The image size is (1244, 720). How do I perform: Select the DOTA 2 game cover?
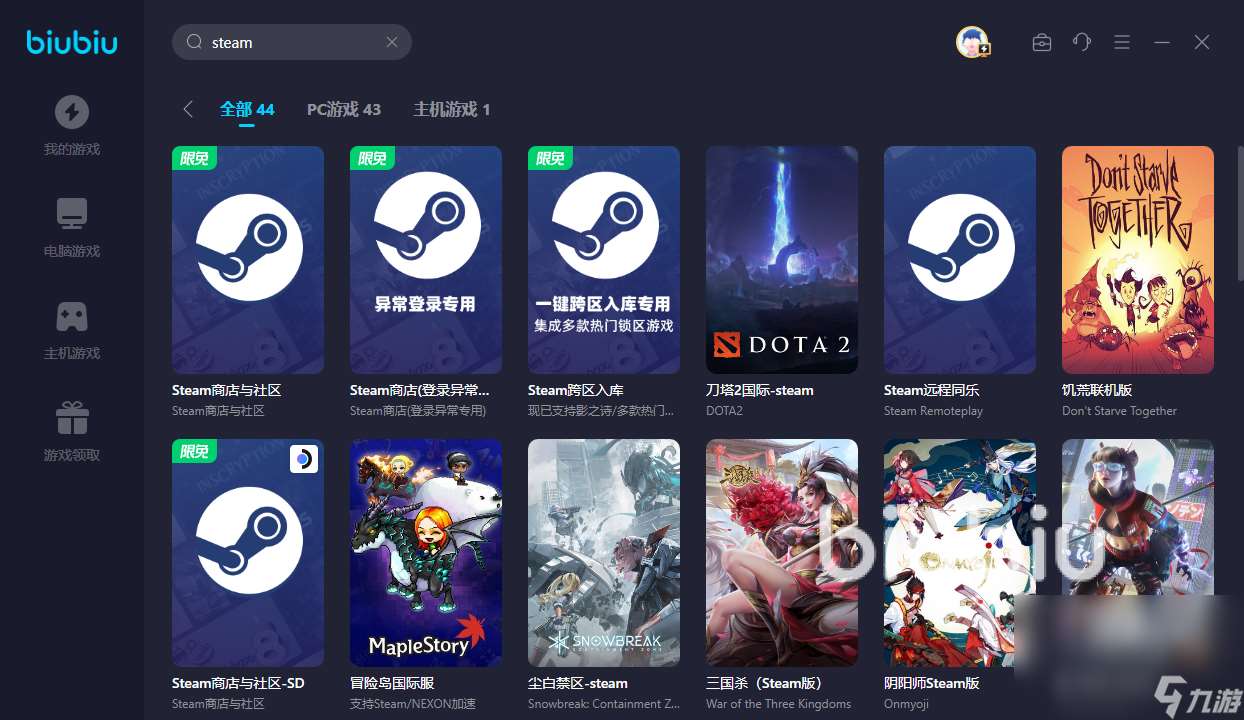click(781, 260)
